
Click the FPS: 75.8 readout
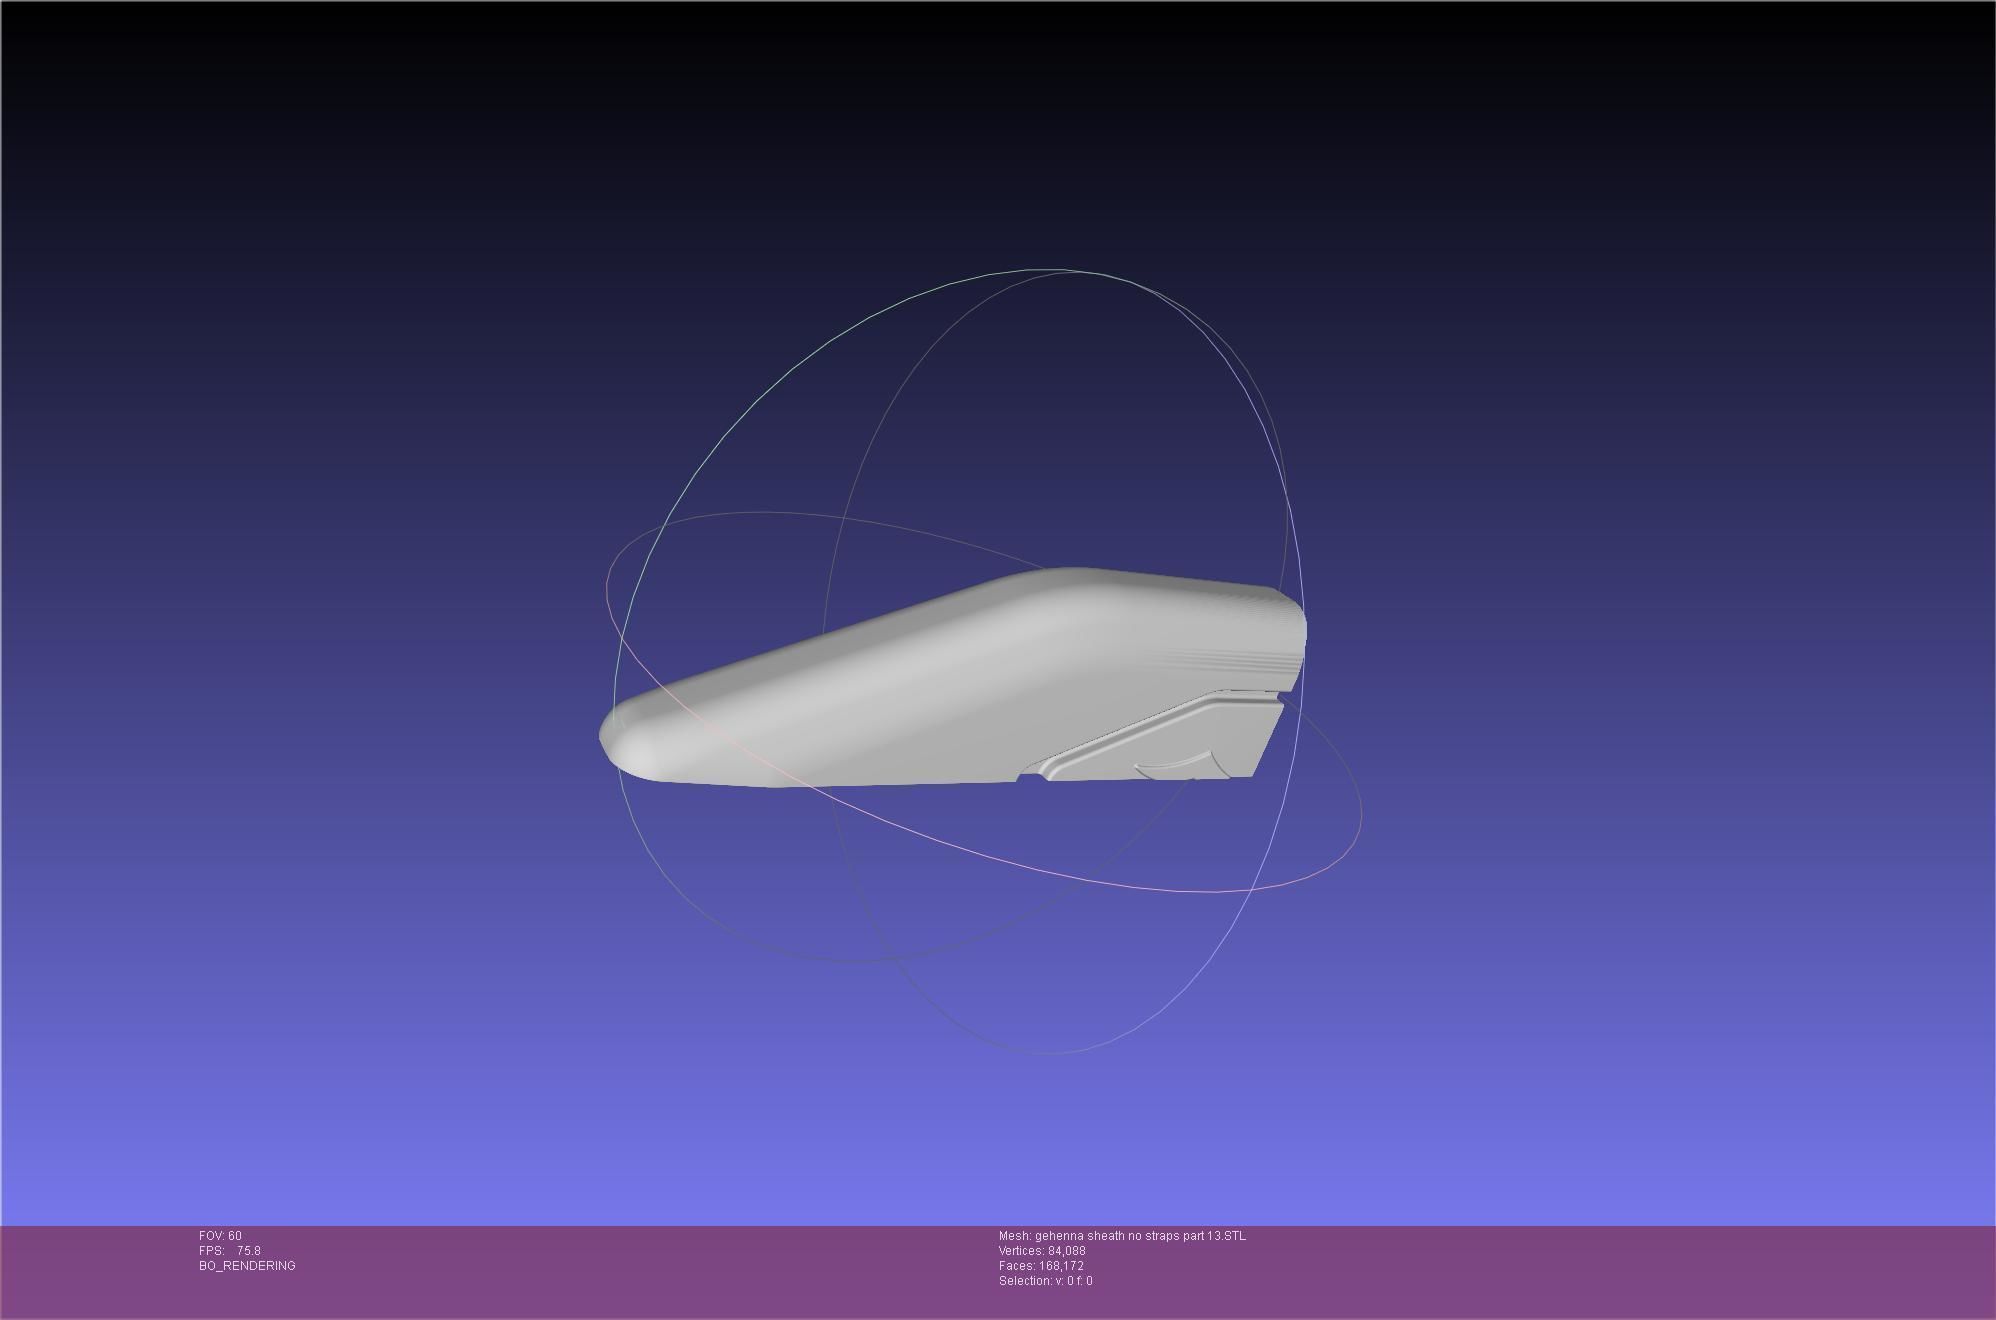tap(230, 1251)
